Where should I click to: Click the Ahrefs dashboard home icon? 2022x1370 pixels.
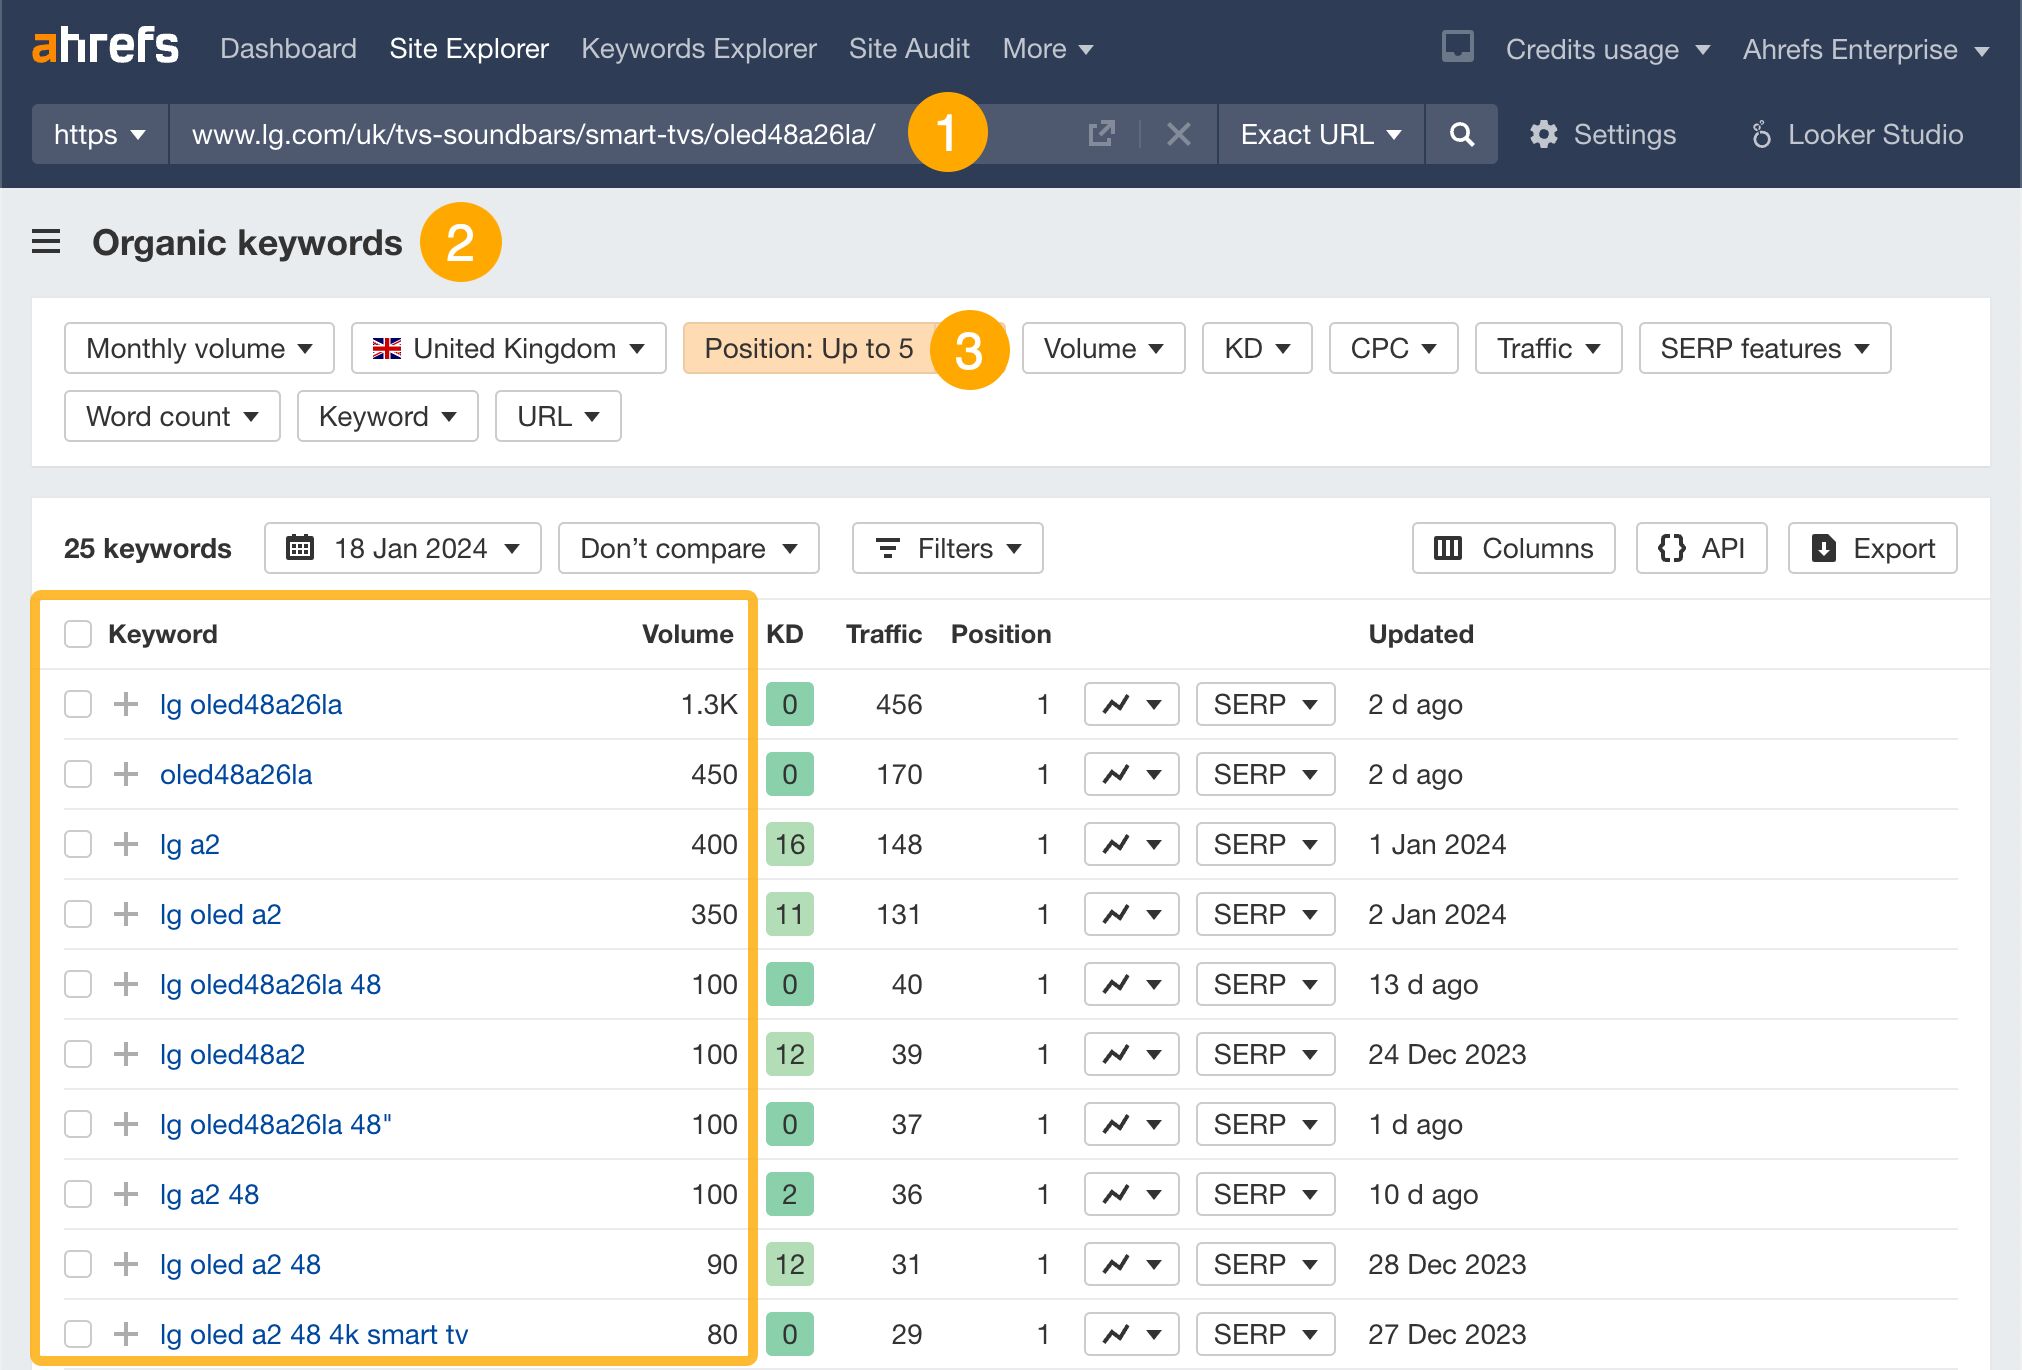pyautogui.click(x=104, y=47)
